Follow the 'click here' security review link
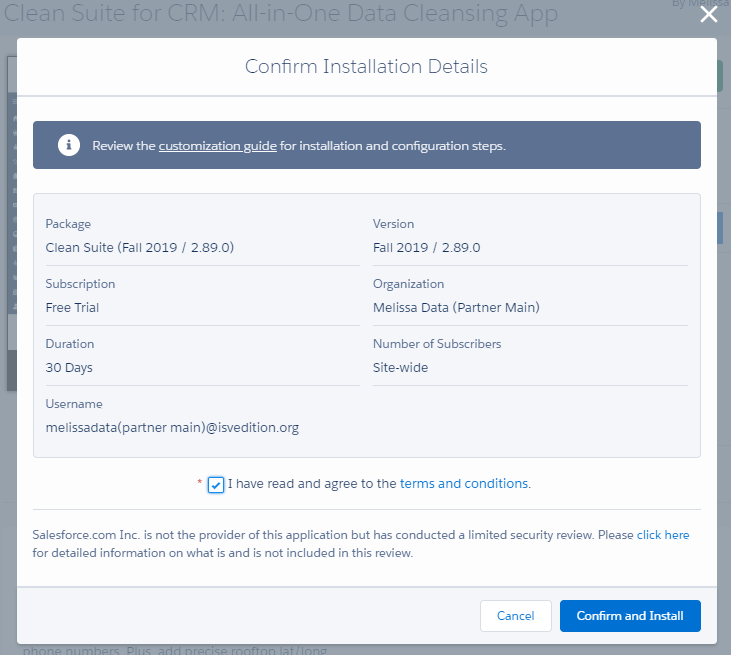731x655 pixels. click(x=662, y=535)
